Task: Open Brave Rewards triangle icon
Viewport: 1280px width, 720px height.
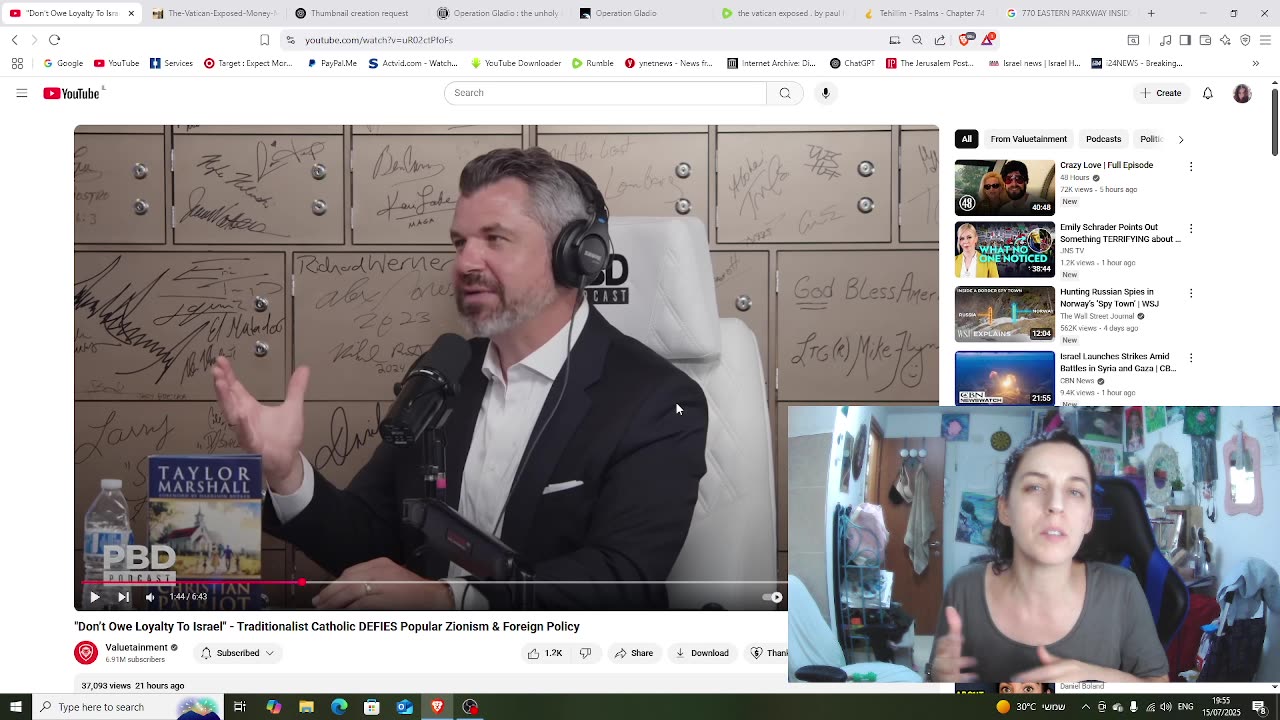Action: click(x=988, y=40)
